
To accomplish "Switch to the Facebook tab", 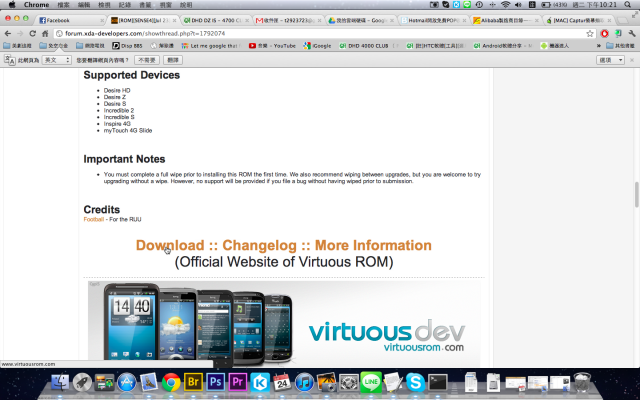I will tap(70, 20).
